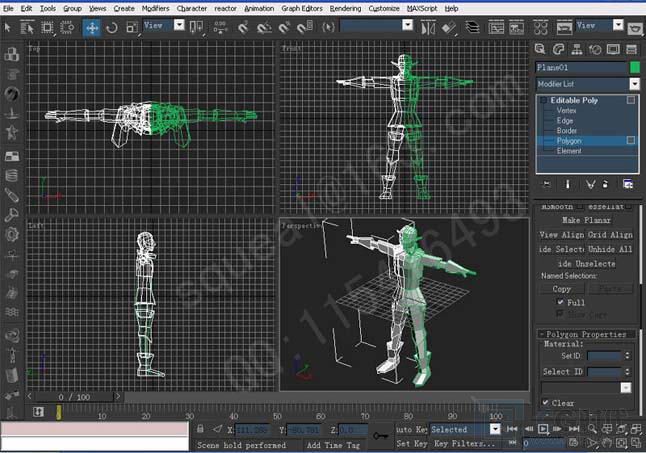Image resolution: width=646 pixels, height=453 pixels.
Task: Open the Rendering menu
Action: point(345,8)
